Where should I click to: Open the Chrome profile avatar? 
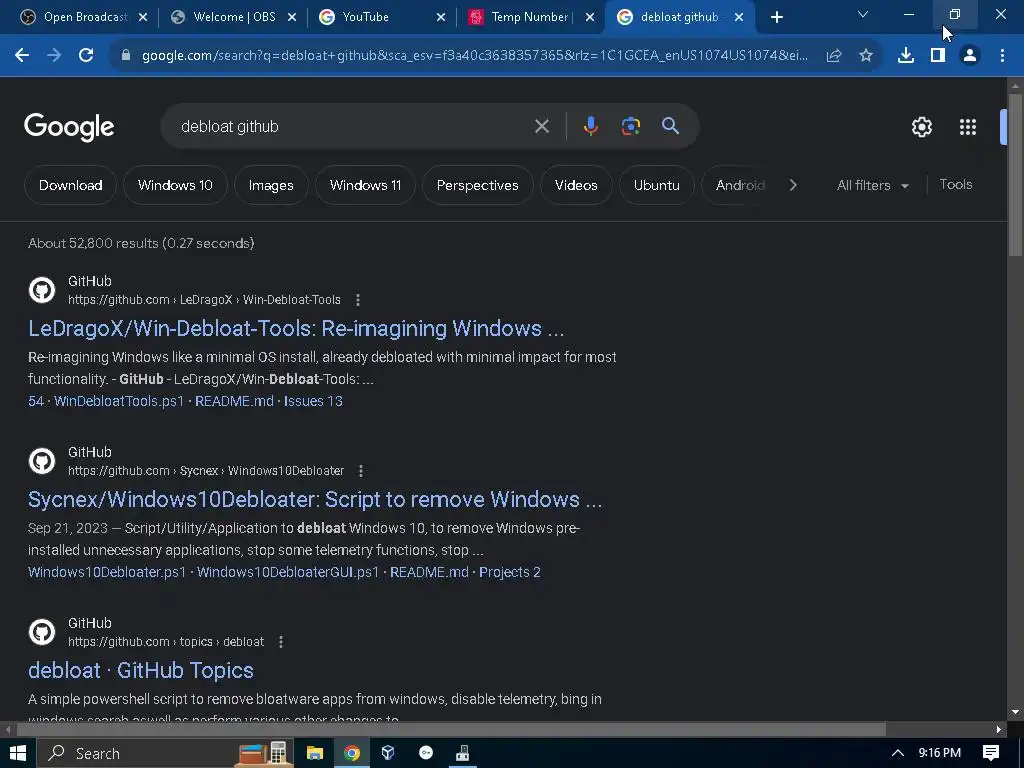970,56
